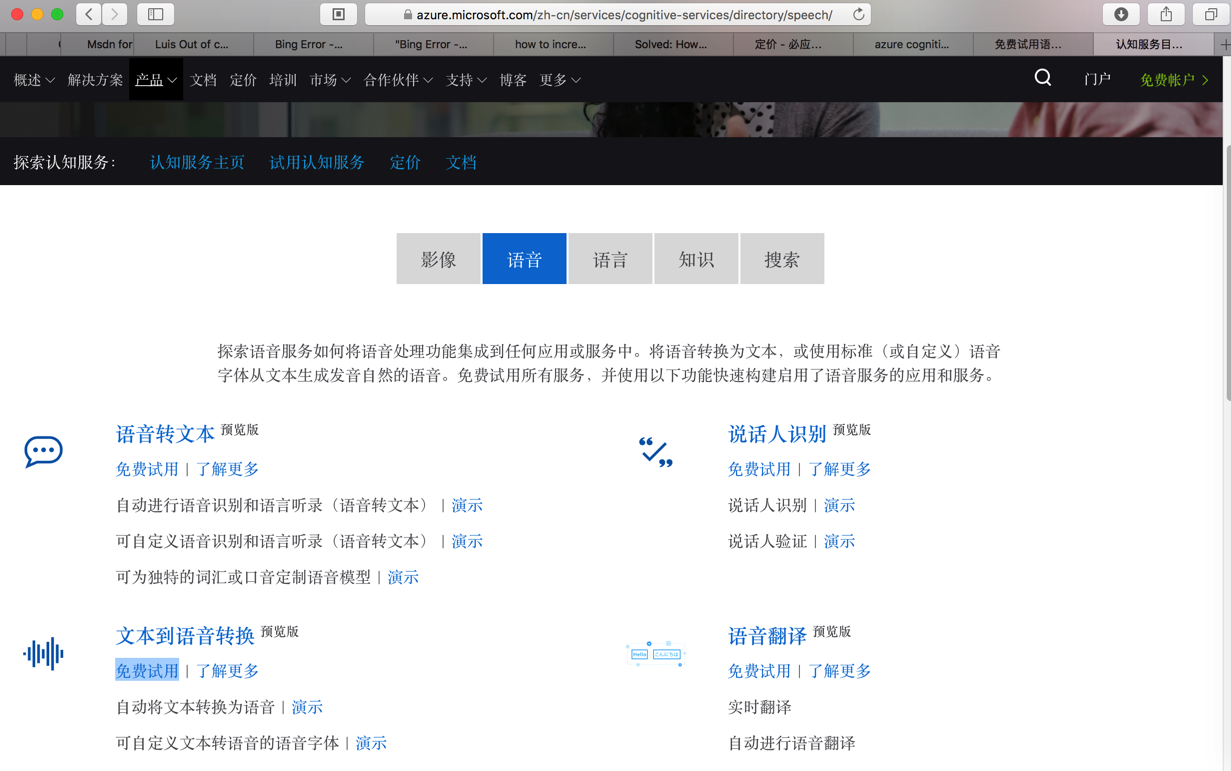The width and height of the screenshot is (1231, 771).
Task: Open the 说话人识别 heading link
Action: pos(777,434)
